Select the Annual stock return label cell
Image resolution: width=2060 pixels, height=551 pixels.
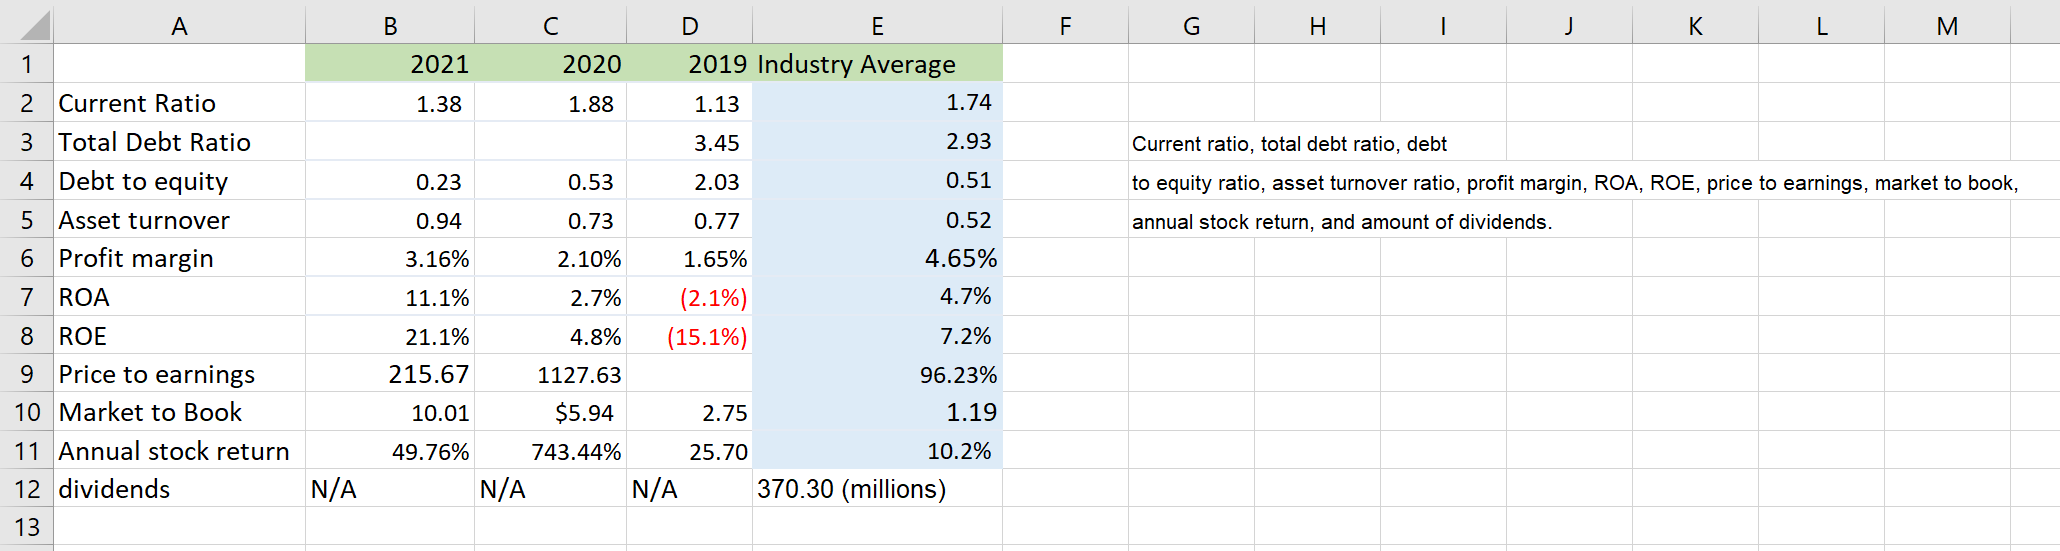click(x=179, y=451)
